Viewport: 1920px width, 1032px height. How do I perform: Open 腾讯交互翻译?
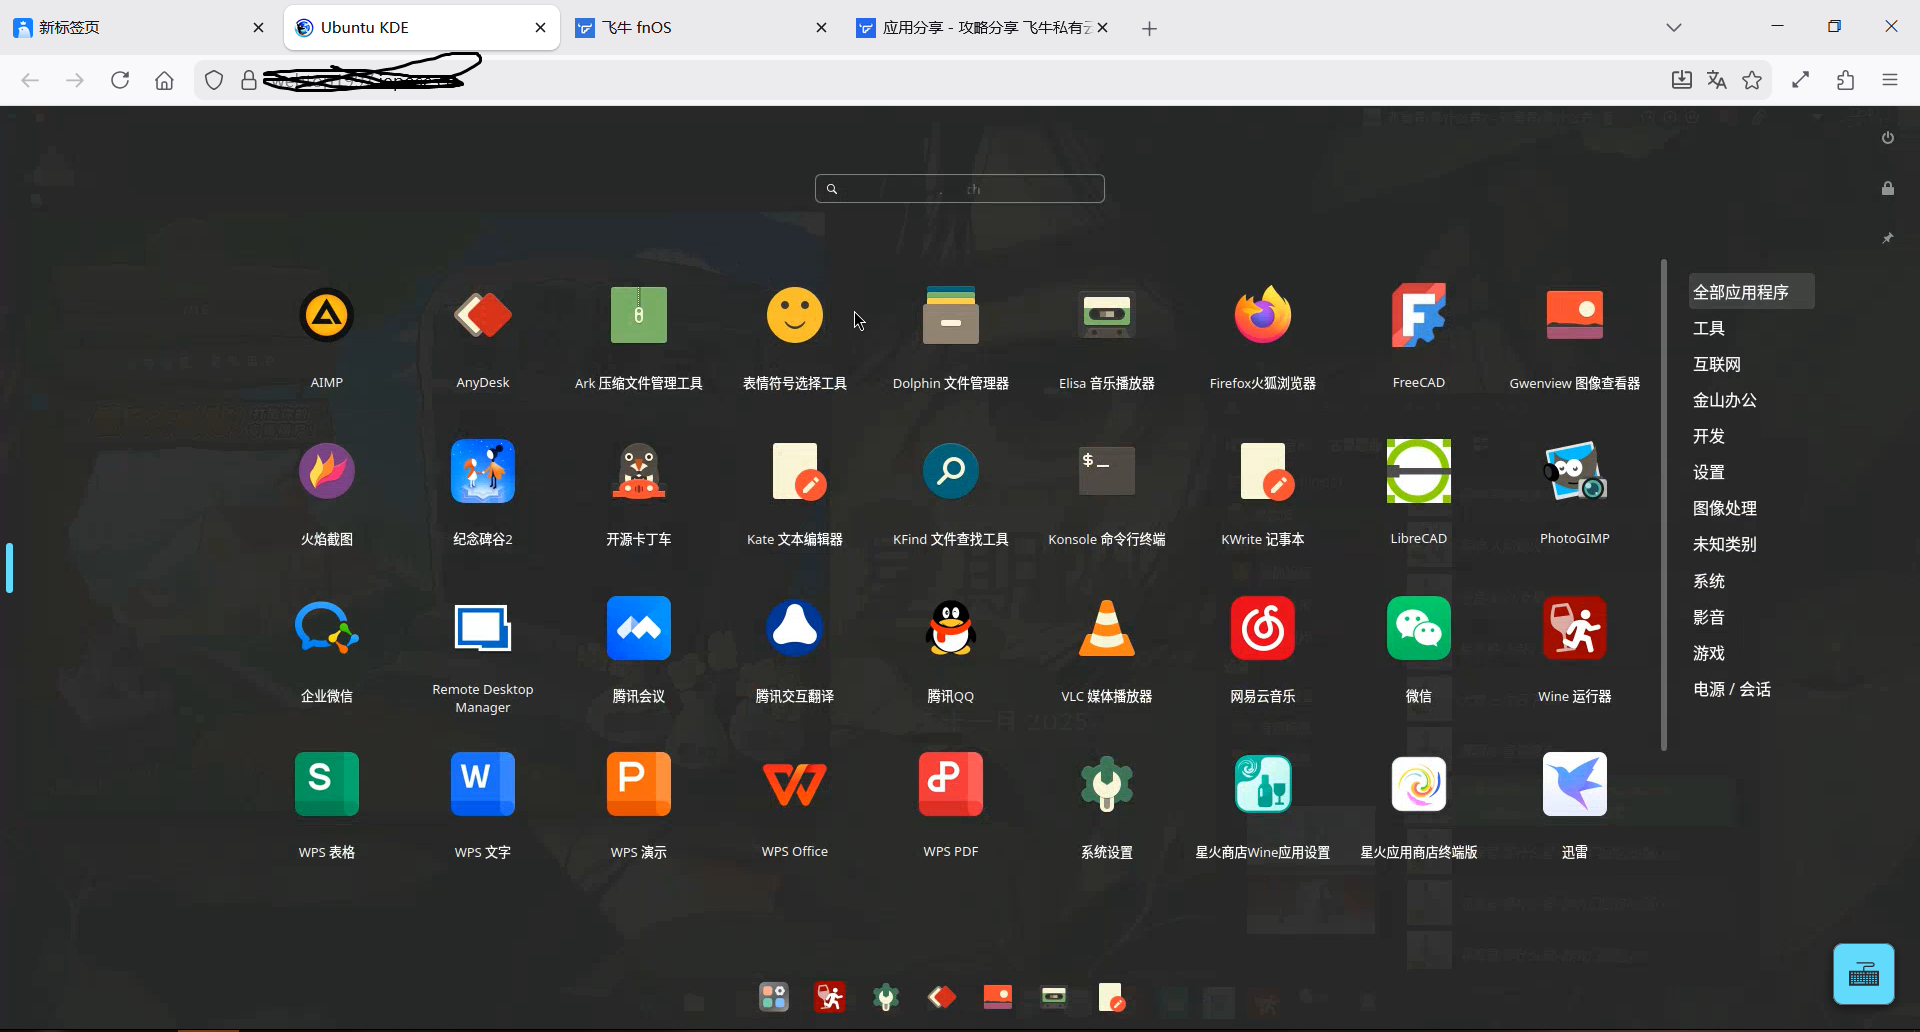click(795, 628)
